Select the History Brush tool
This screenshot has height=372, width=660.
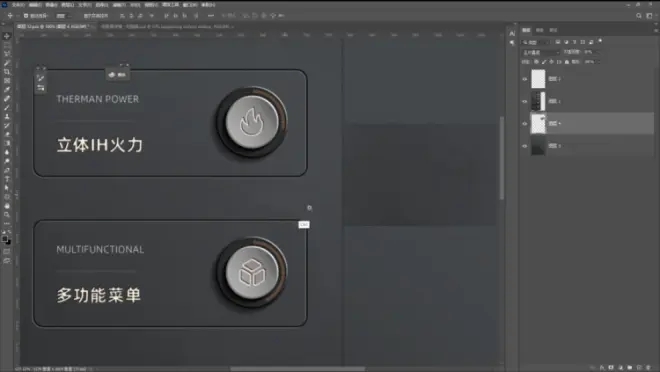point(7,125)
